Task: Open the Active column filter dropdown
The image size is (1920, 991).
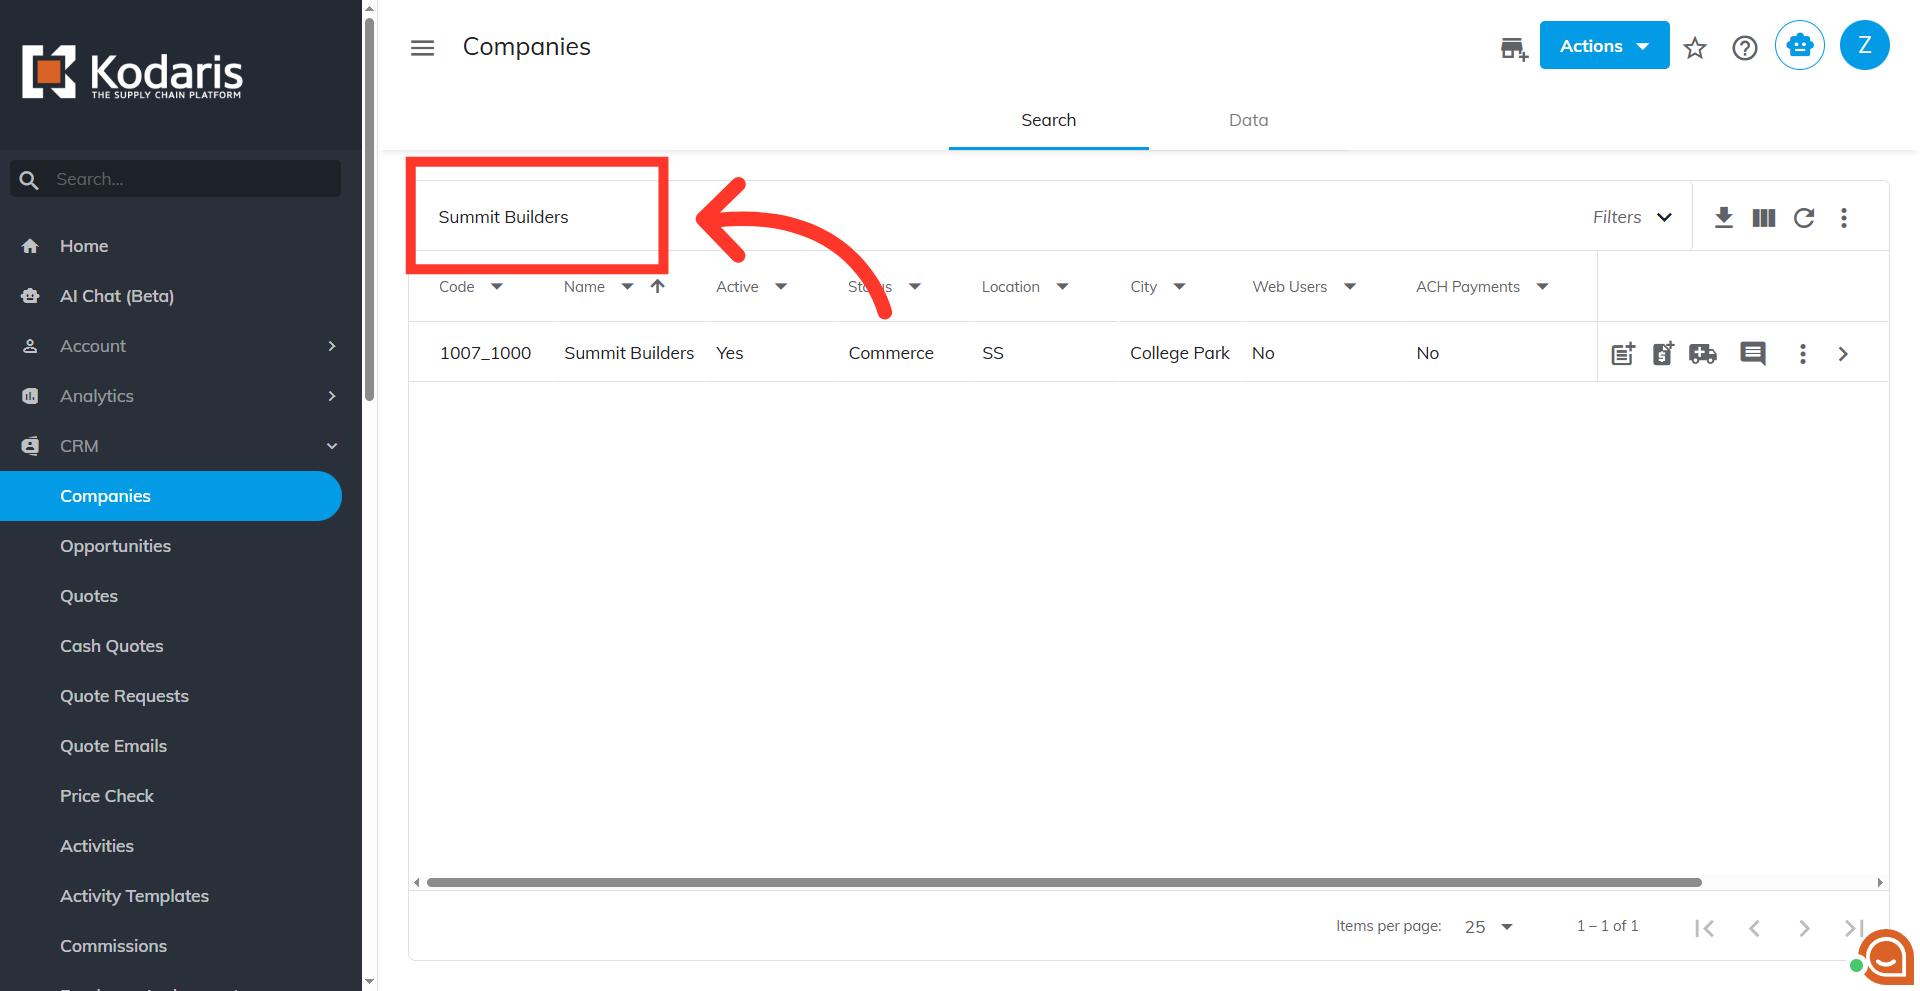Action: (780, 287)
